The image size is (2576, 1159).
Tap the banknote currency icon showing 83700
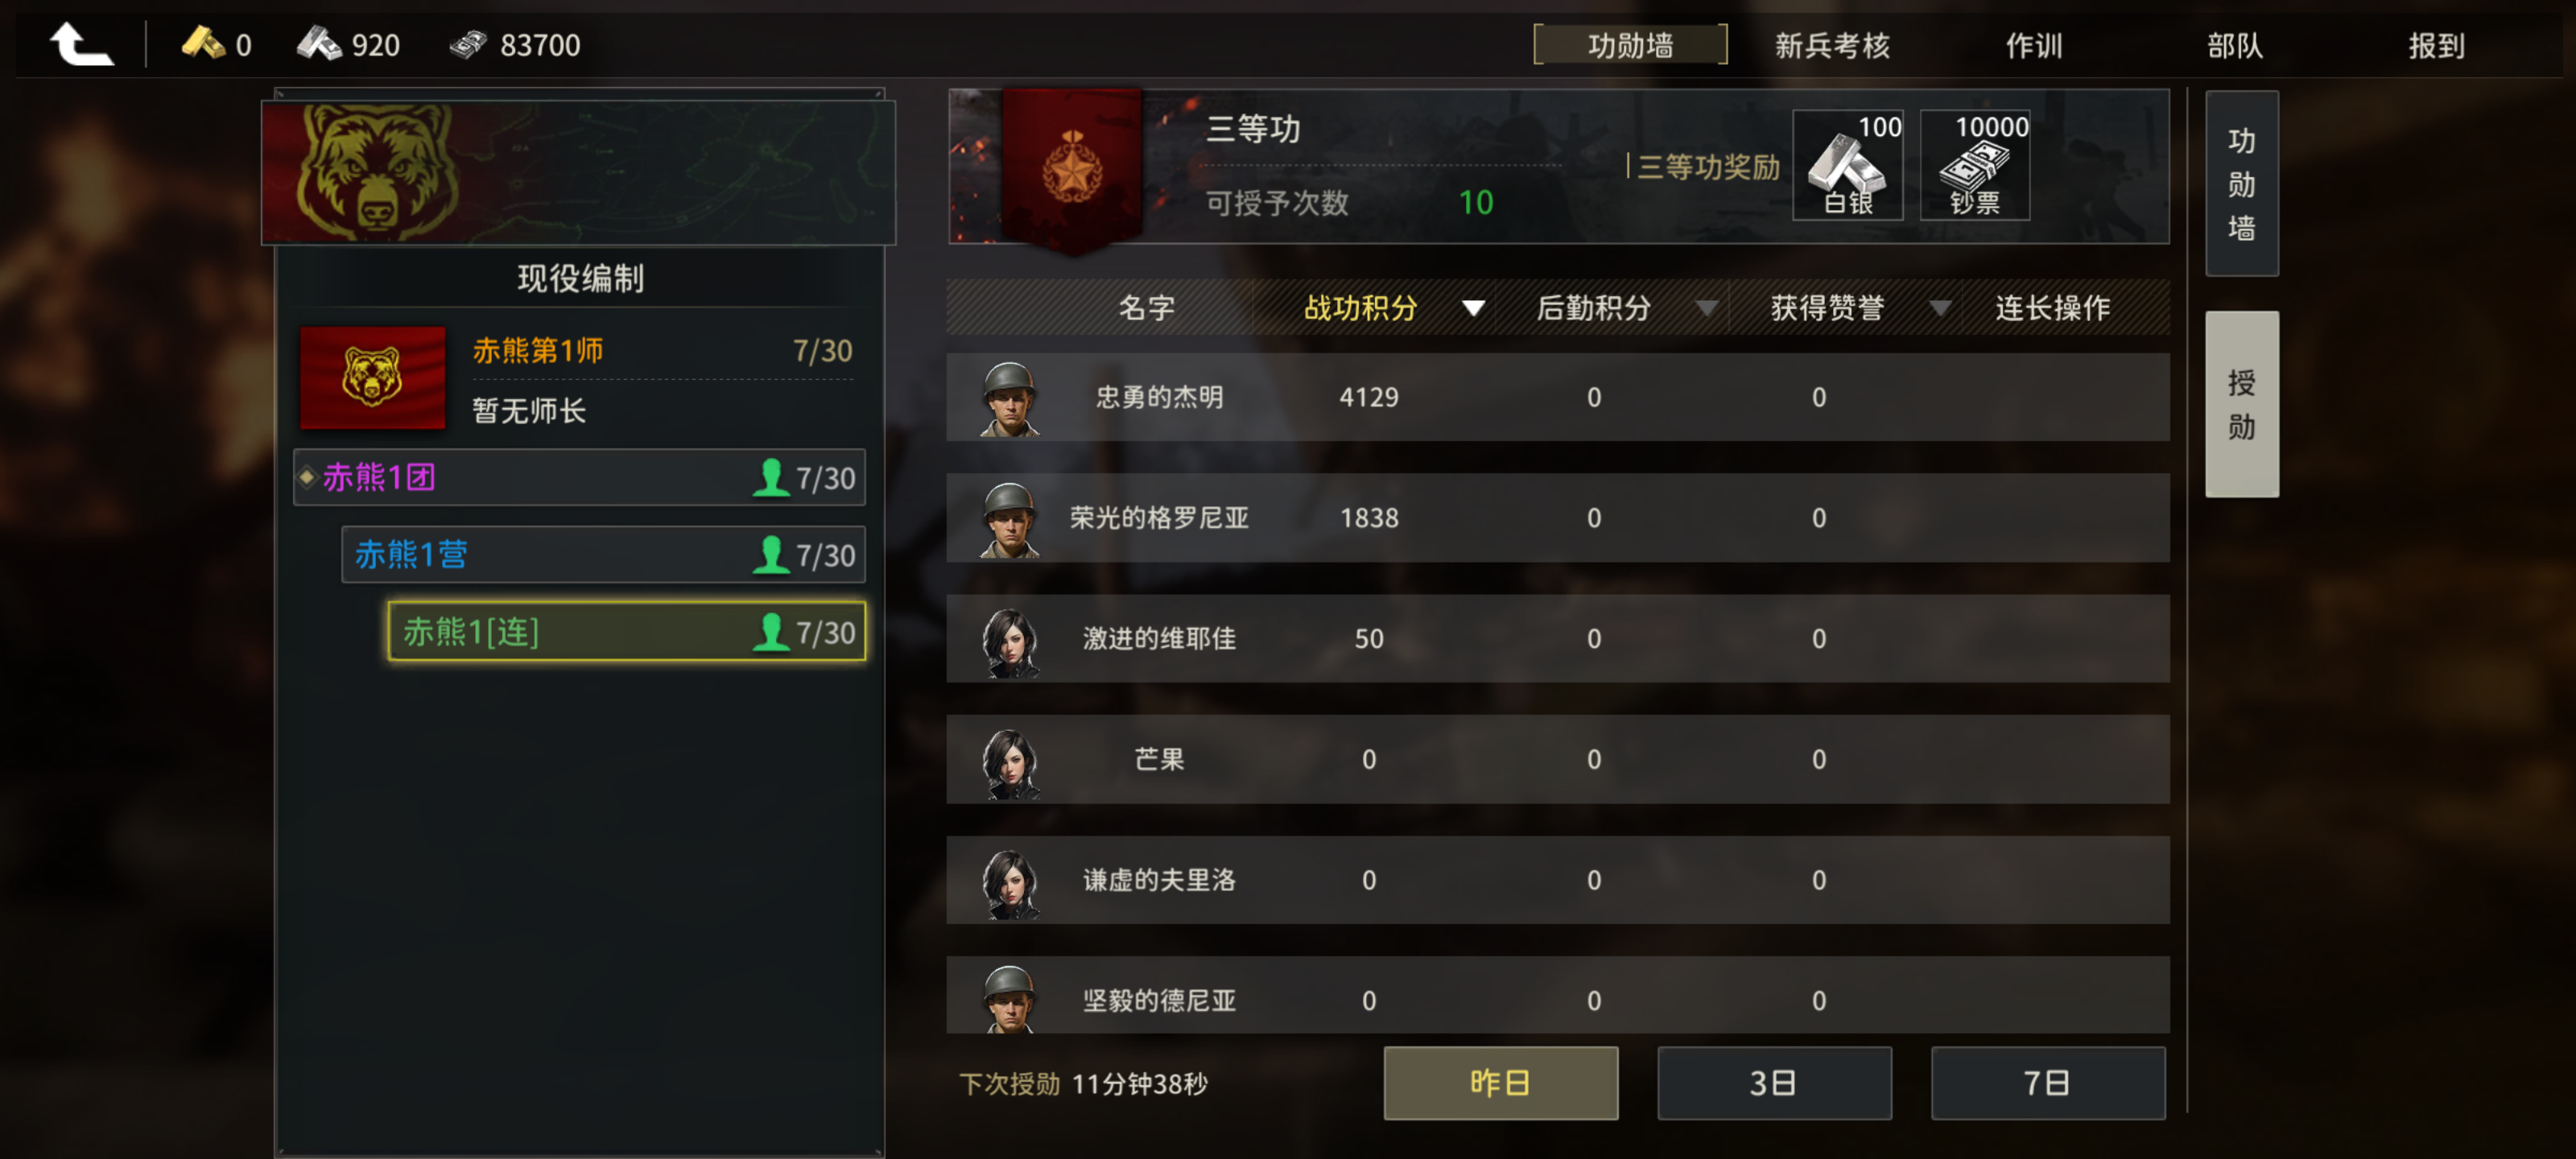[468, 44]
